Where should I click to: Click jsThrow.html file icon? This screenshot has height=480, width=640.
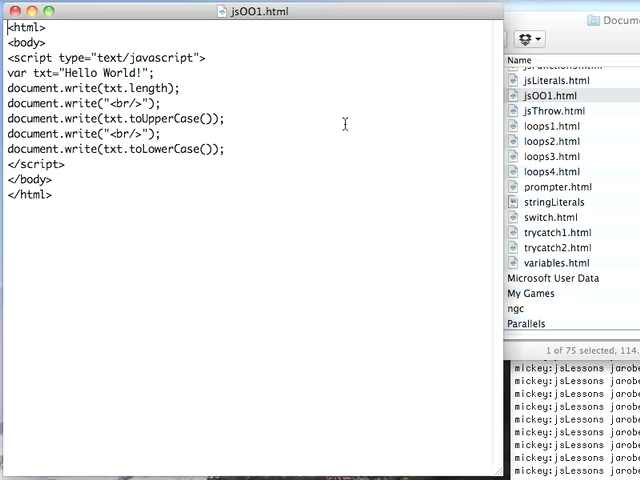[513, 111]
